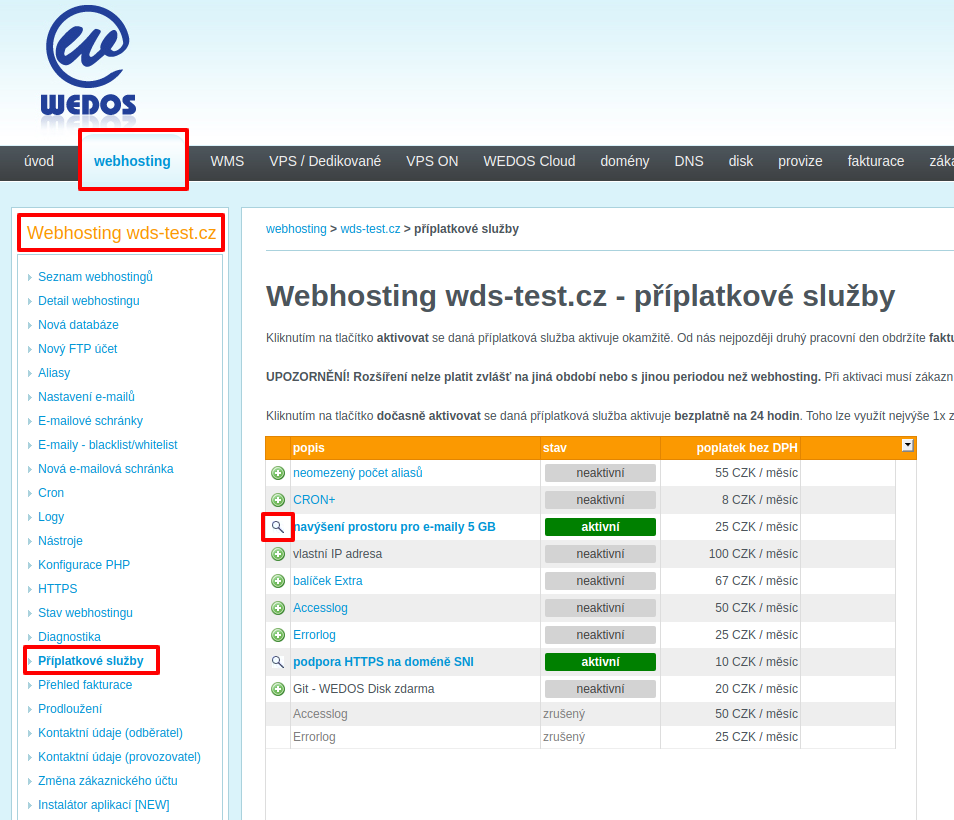The image size is (954, 820).
Task: Open the table options dropdown arrow in header
Action: pos(907,446)
